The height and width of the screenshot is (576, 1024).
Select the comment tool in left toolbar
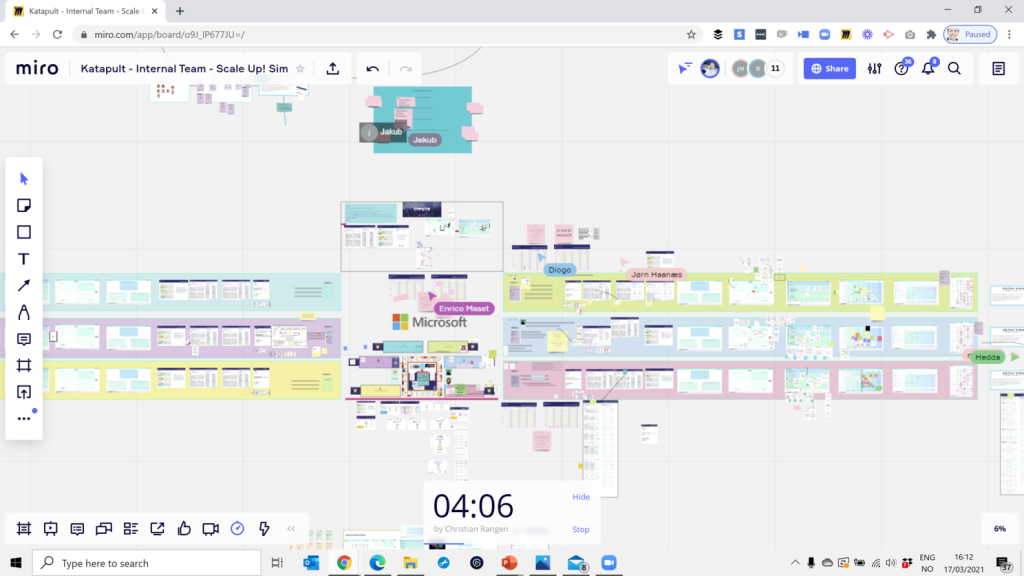tap(24, 340)
